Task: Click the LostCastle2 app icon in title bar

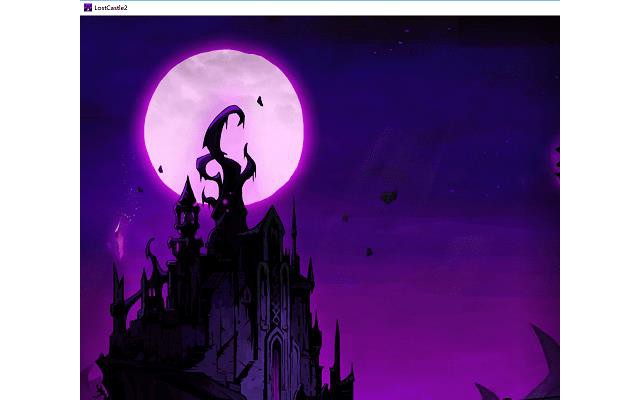Action: [x=88, y=7]
